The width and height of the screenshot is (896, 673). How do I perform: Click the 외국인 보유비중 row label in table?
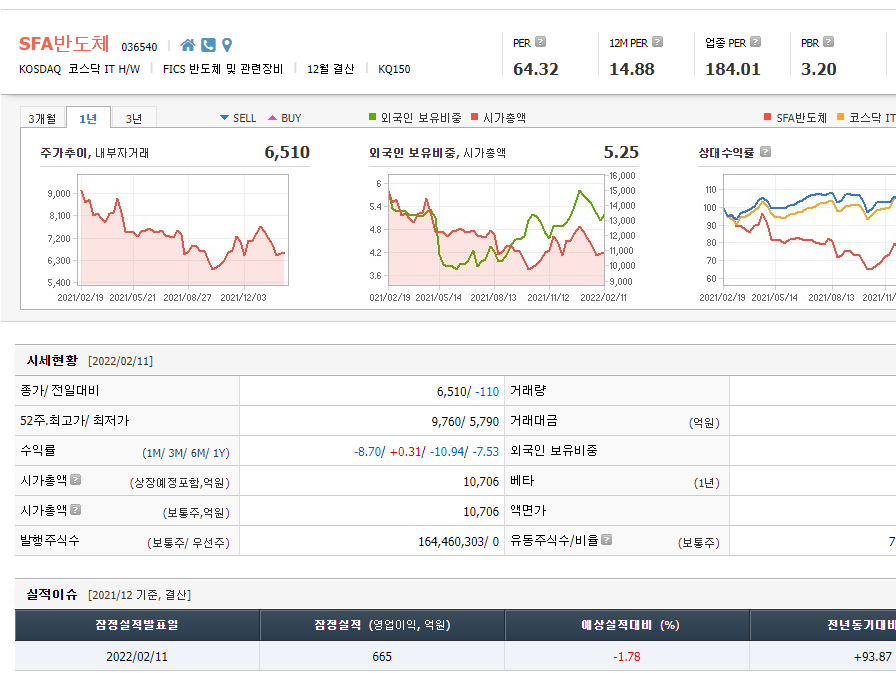click(x=554, y=450)
